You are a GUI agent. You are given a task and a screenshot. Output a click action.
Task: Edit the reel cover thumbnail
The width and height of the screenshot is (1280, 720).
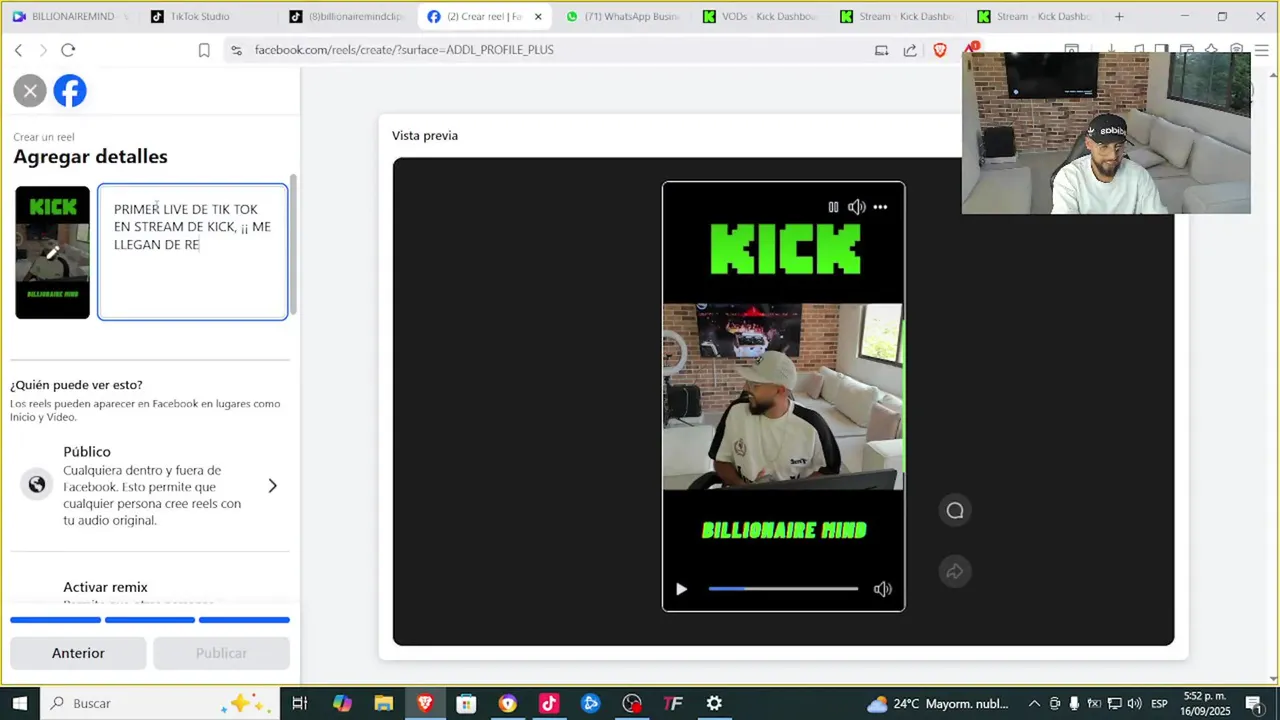coord(53,253)
